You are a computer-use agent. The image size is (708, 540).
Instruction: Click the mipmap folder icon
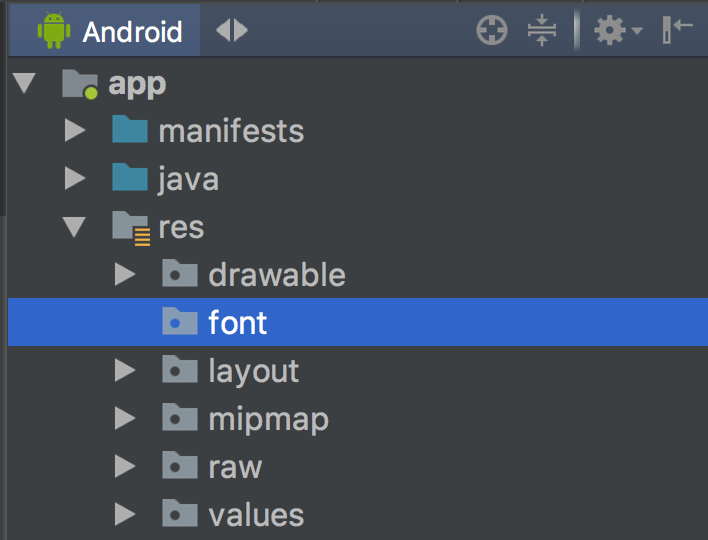coord(180,417)
